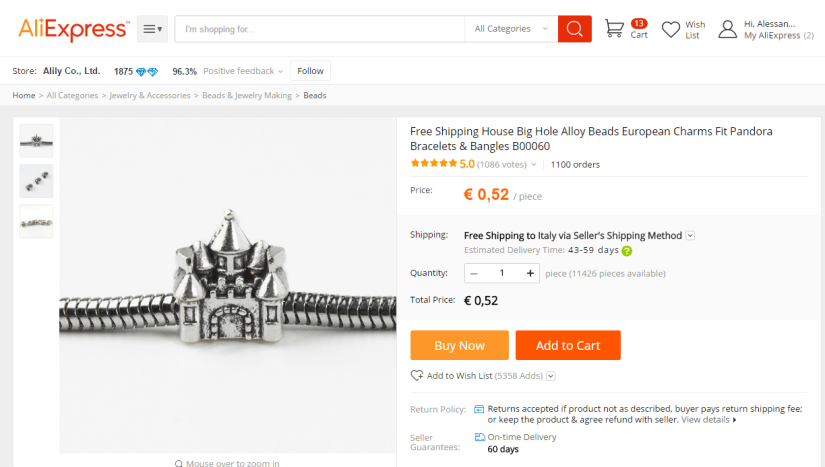Click the search input field
825x467 pixels.
coord(320,29)
